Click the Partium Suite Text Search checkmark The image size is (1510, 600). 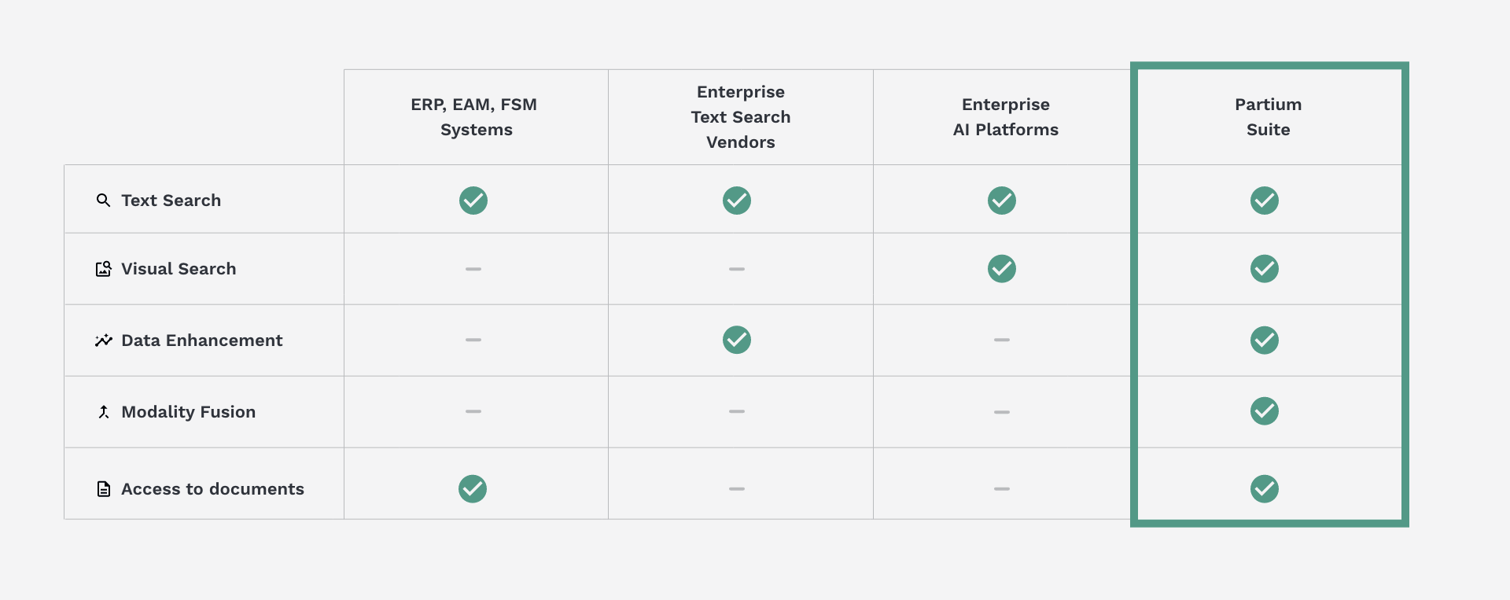coord(1264,200)
